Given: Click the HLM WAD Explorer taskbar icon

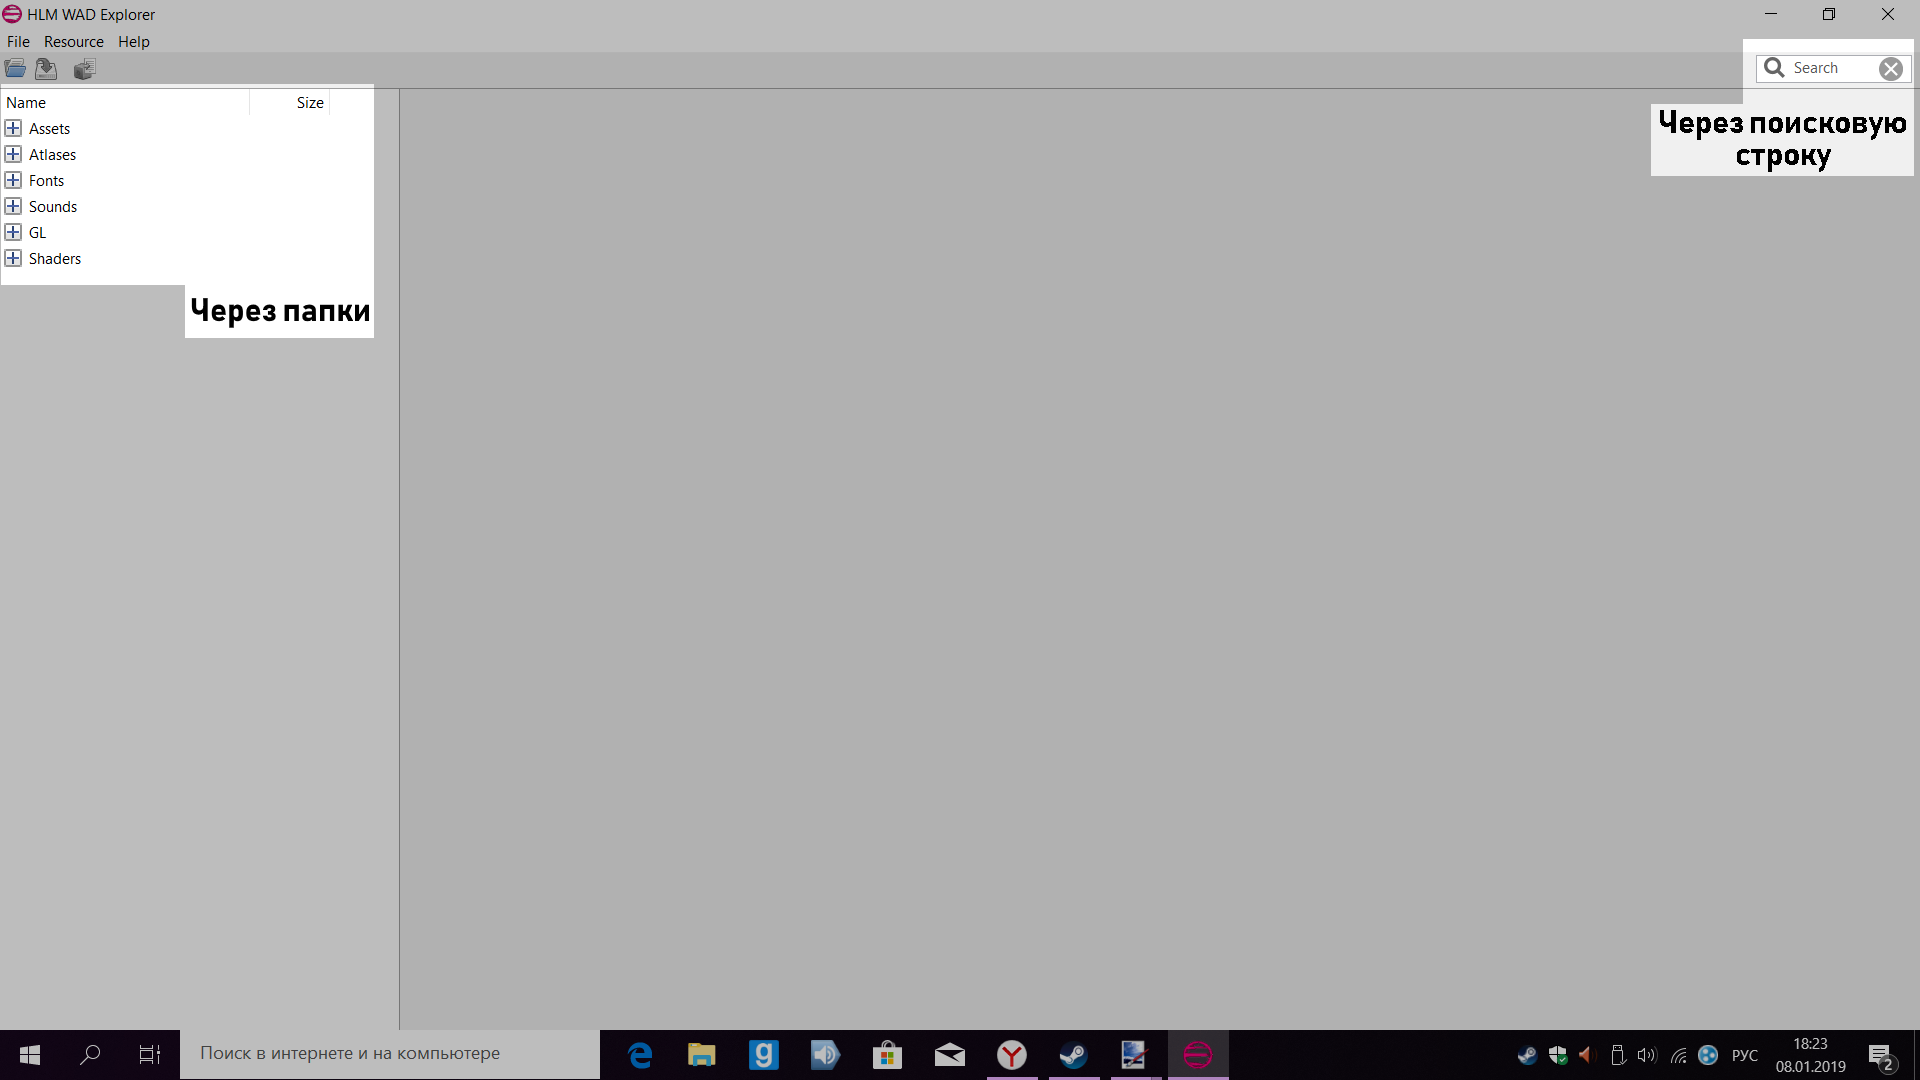Looking at the screenshot, I should pos(1197,1055).
